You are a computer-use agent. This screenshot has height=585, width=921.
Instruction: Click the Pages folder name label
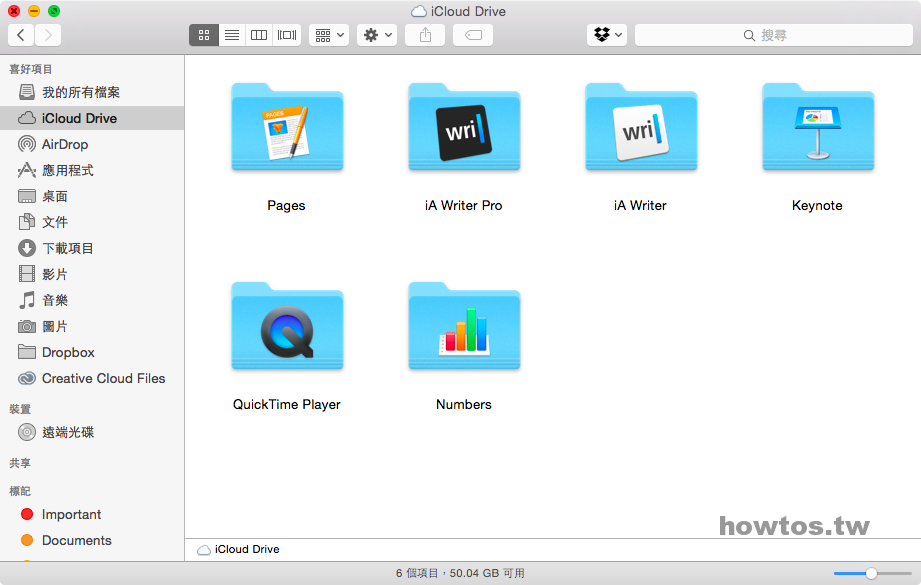coord(286,206)
